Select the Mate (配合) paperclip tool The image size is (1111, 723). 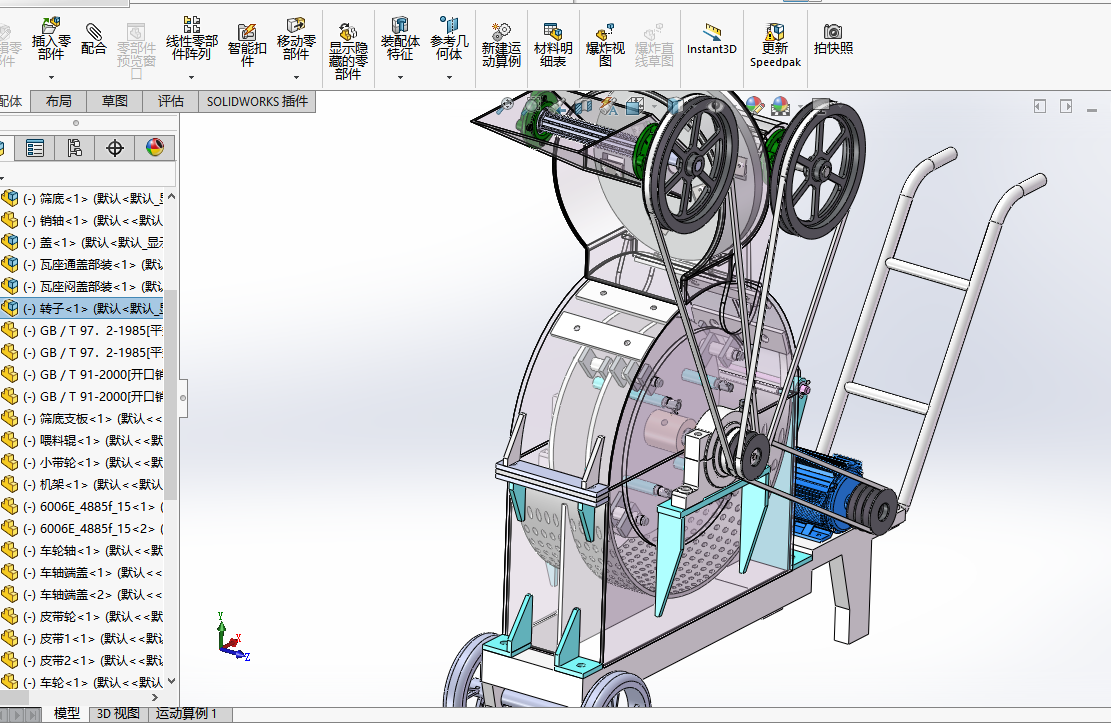93,40
